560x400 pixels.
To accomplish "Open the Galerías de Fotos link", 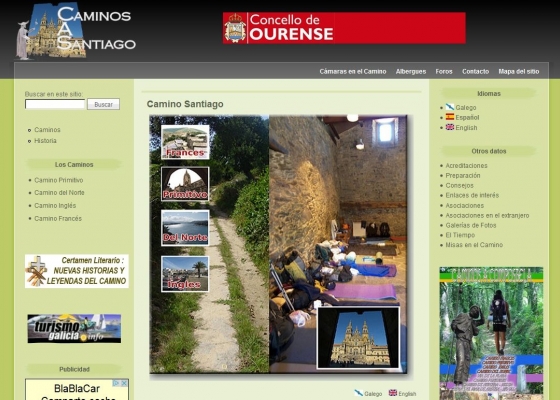I will 471,225.
